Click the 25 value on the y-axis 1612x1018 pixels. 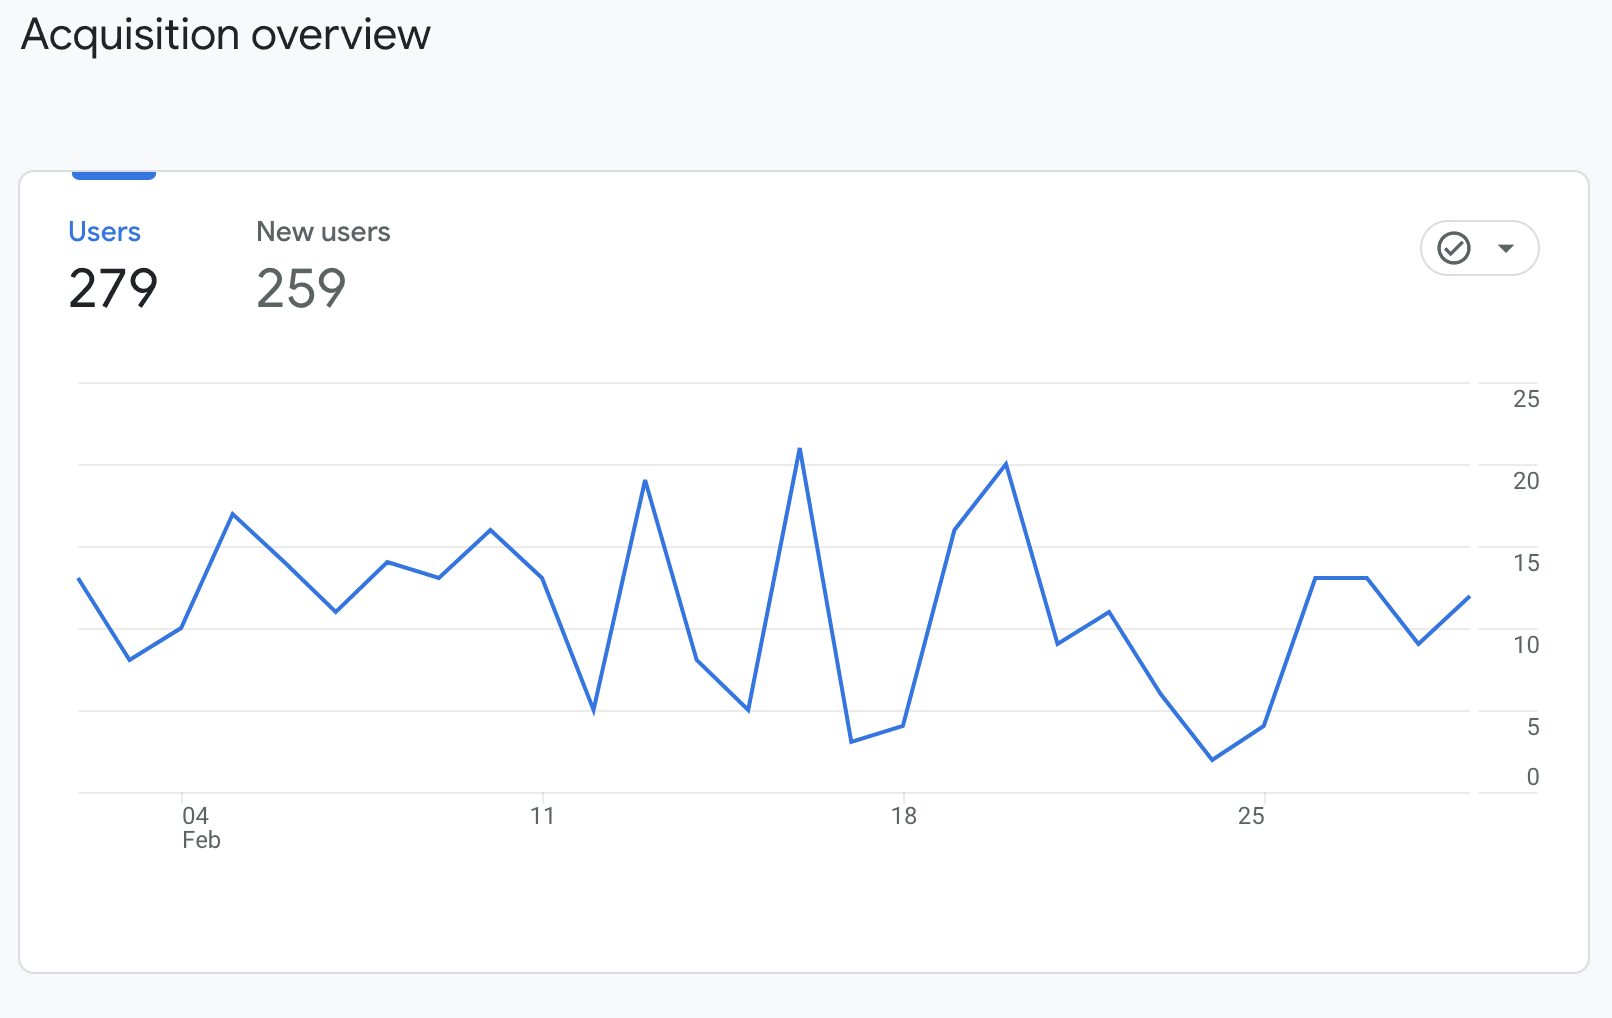(1526, 399)
